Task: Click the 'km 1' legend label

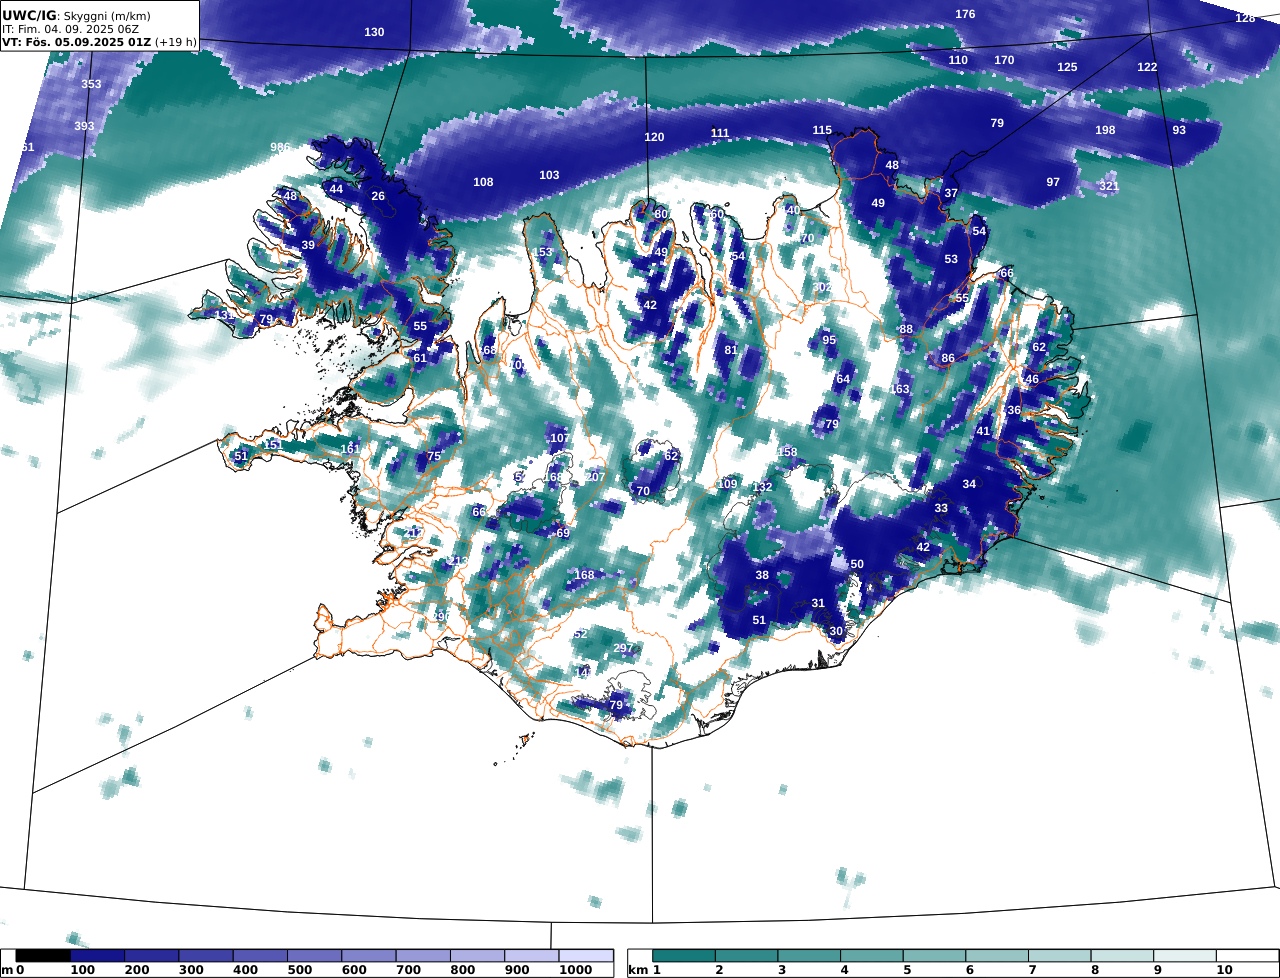Action: click(646, 970)
